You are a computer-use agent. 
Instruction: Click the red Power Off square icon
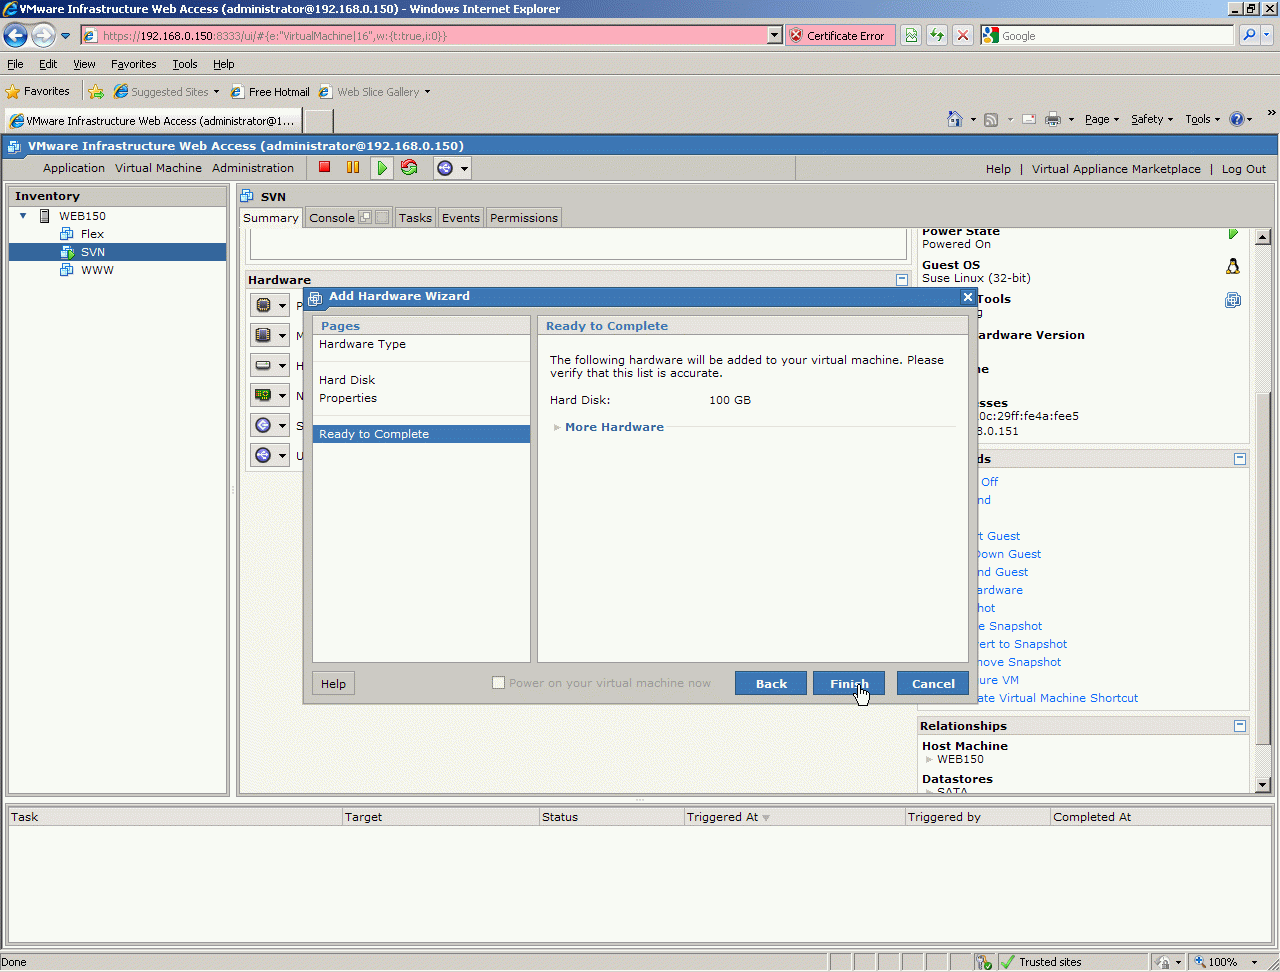tap(324, 168)
